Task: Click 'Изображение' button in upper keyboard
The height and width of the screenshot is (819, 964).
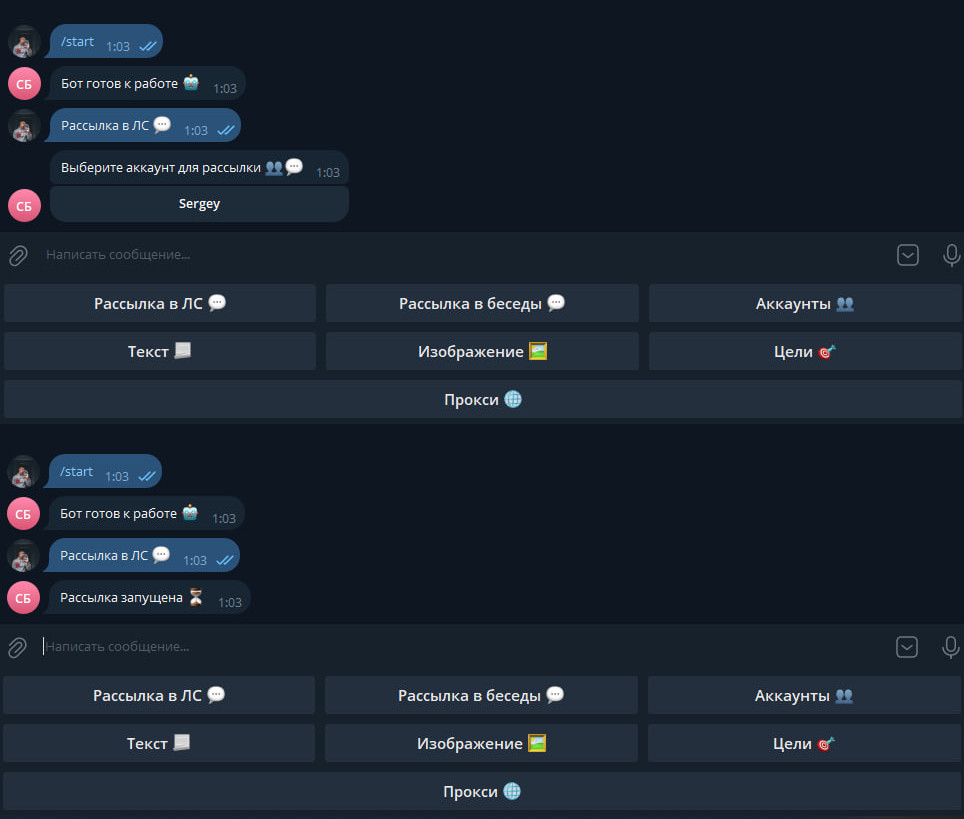Action: [x=482, y=351]
